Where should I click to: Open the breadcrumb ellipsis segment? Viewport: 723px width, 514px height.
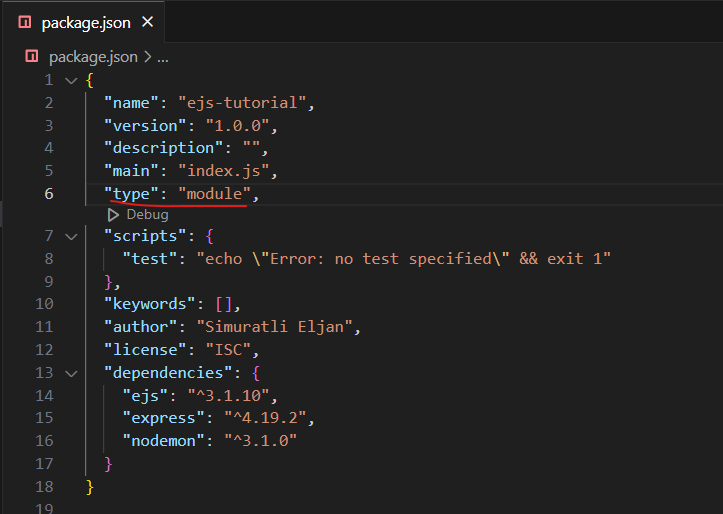(x=163, y=59)
